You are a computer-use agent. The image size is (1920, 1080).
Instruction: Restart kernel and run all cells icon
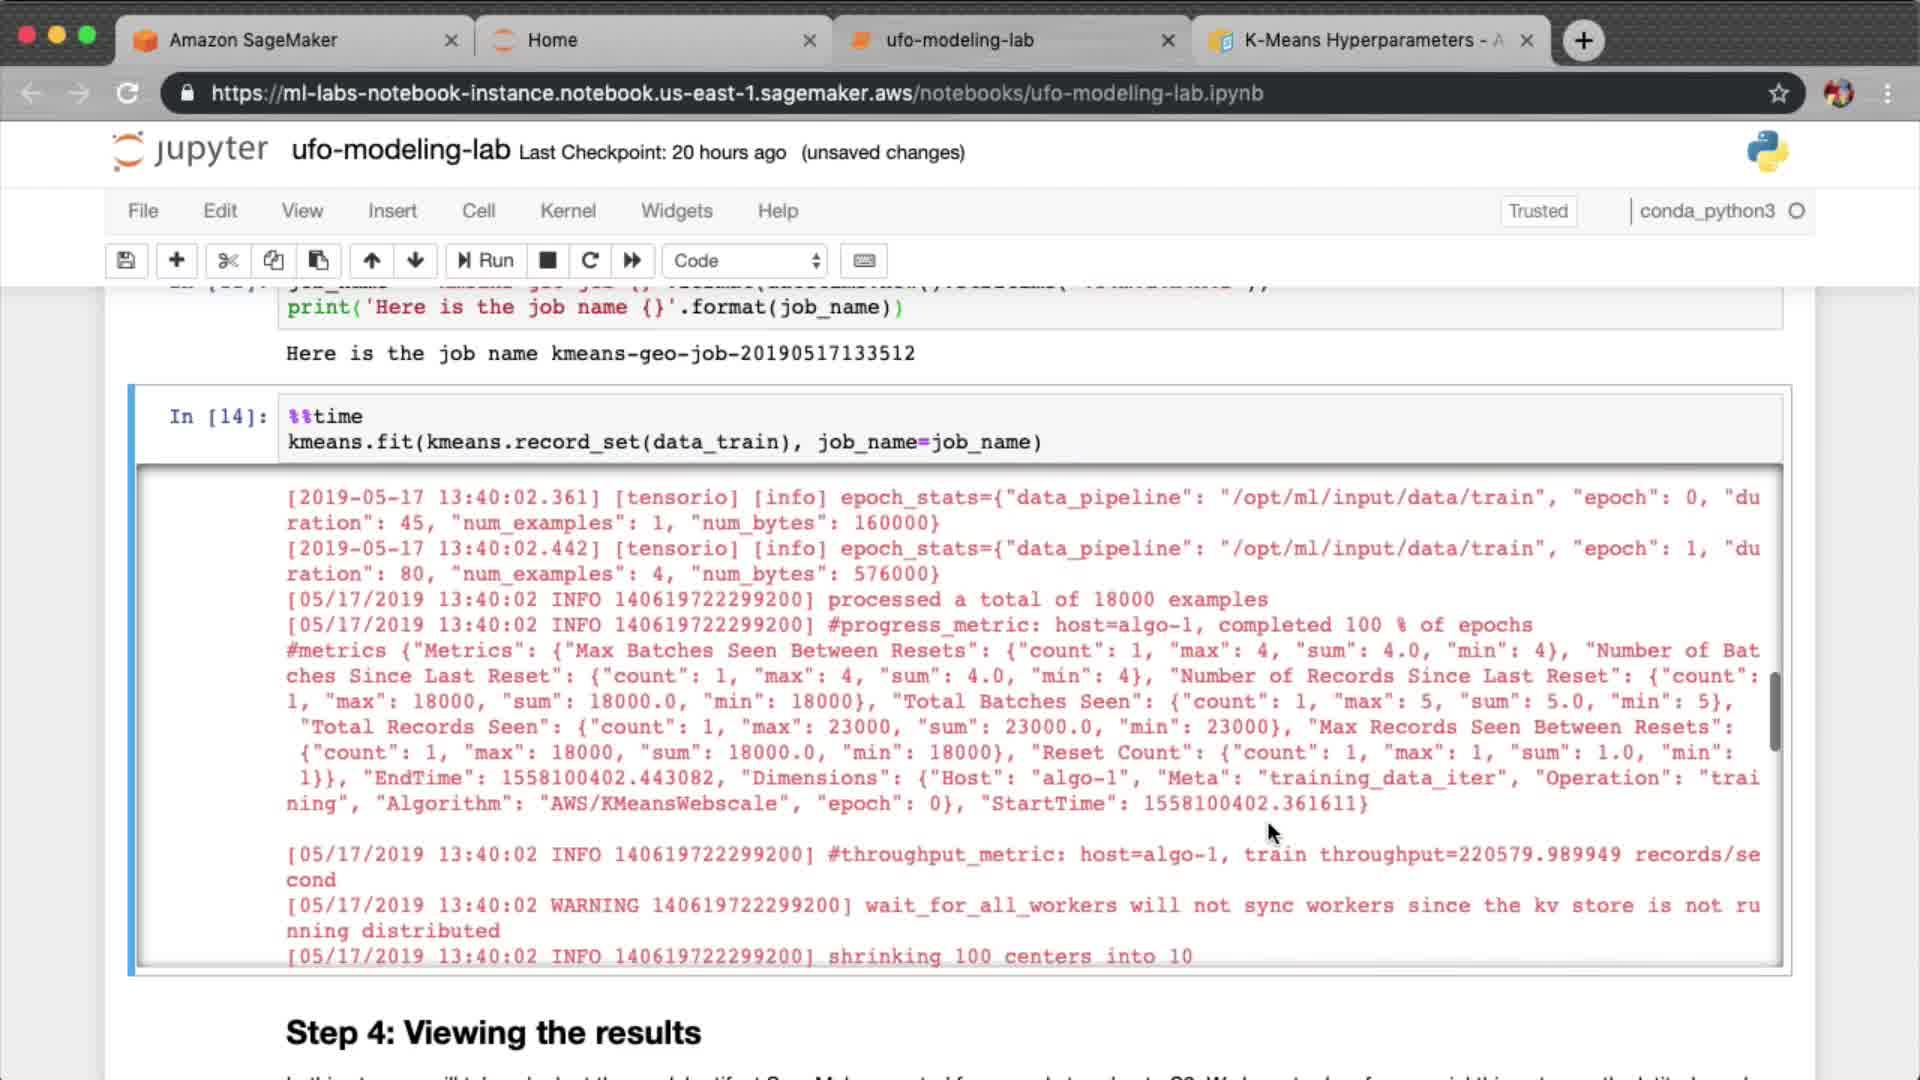632,261
